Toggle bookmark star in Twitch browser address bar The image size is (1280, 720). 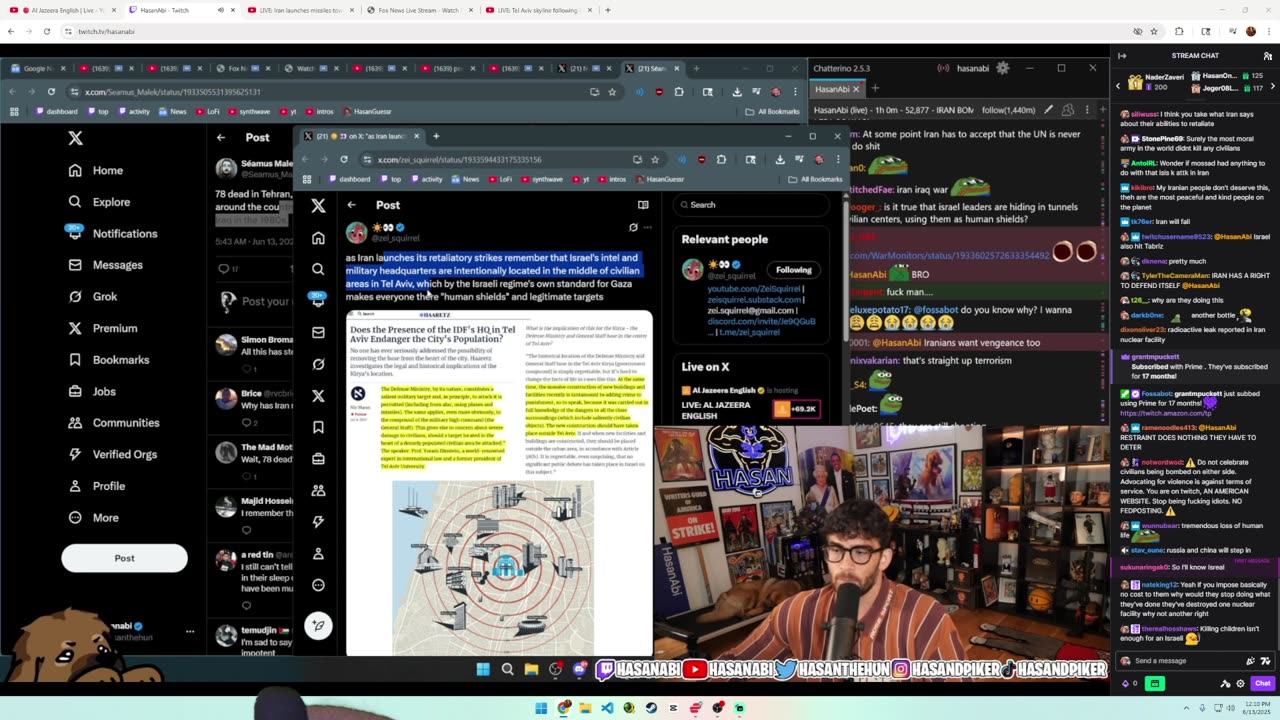tap(1153, 31)
